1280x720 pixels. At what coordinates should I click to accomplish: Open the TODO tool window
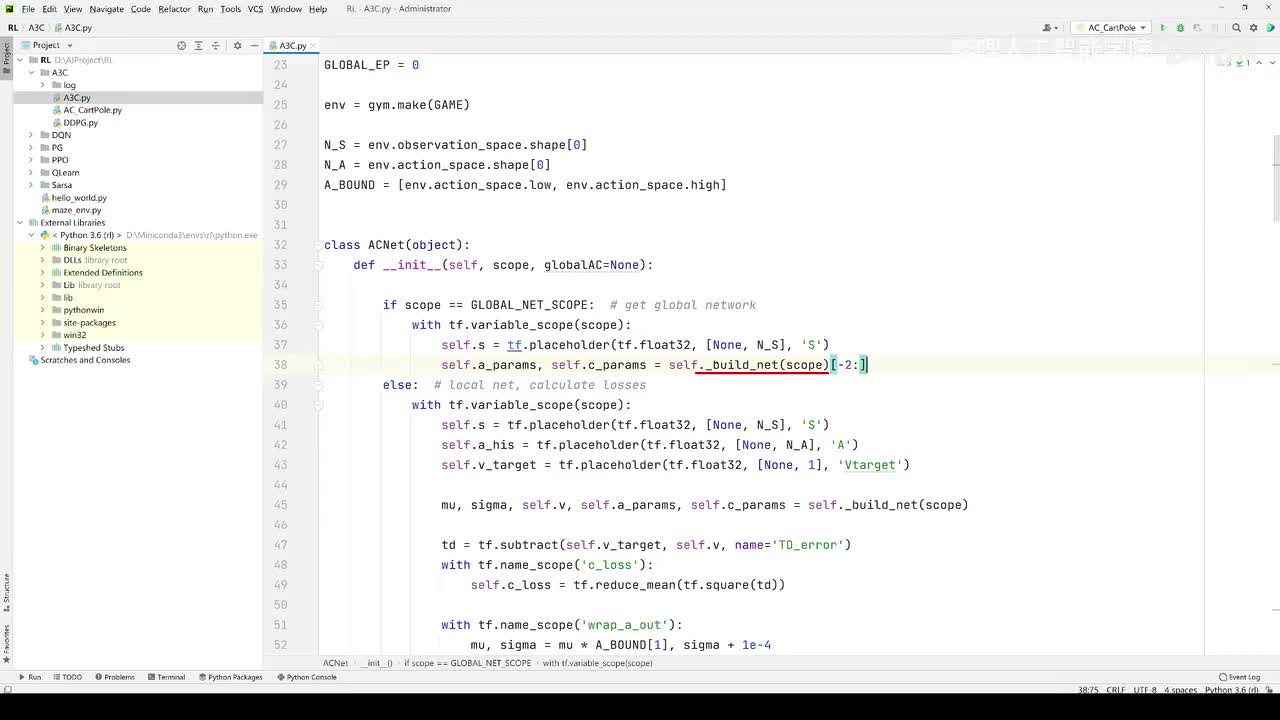(67, 677)
